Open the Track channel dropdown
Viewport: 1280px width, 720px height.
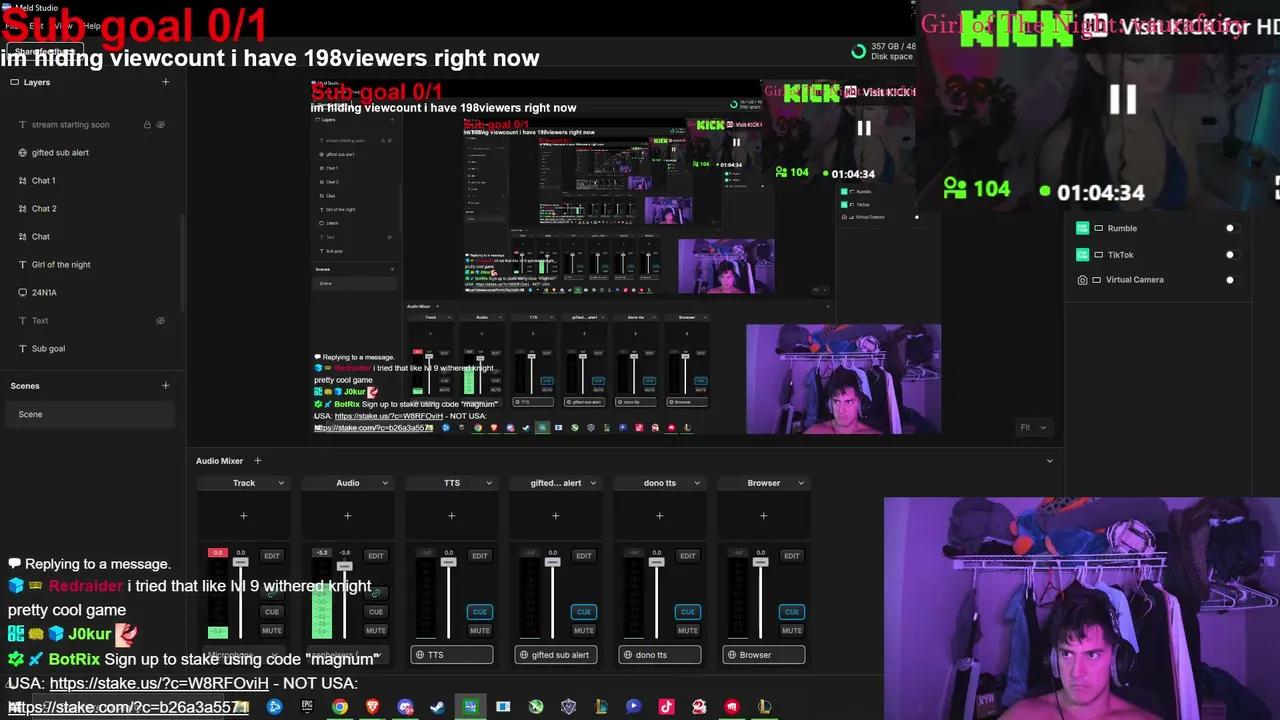pyautogui.click(x=281, y=483)
